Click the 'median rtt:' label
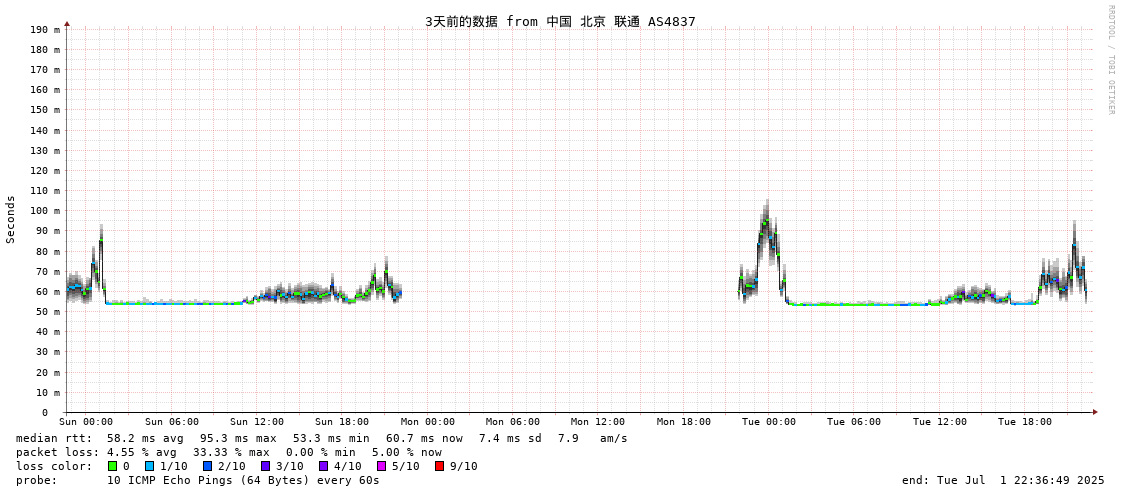Viewport: 1121px width, 494px height. [x=54, y=438]
